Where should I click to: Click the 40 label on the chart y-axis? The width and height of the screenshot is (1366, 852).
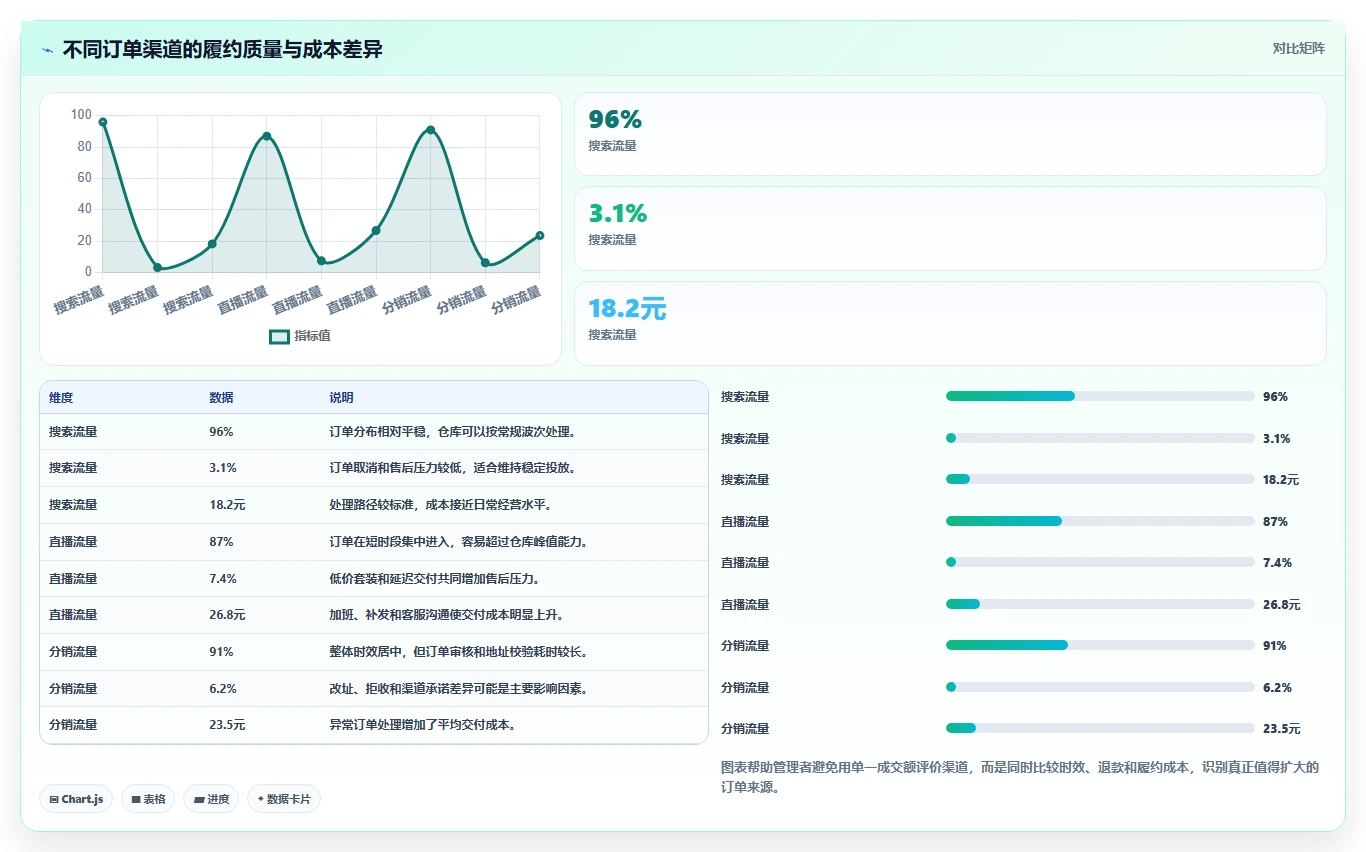(84, 209)
